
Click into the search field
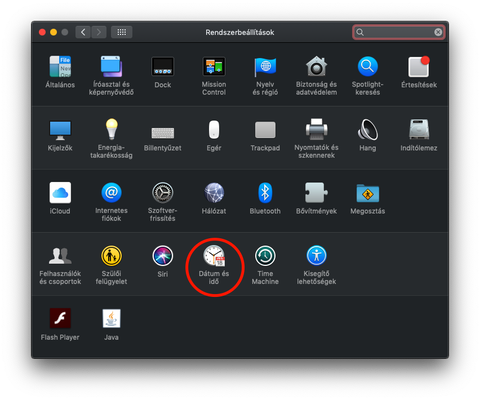click(x=399, y=32)
